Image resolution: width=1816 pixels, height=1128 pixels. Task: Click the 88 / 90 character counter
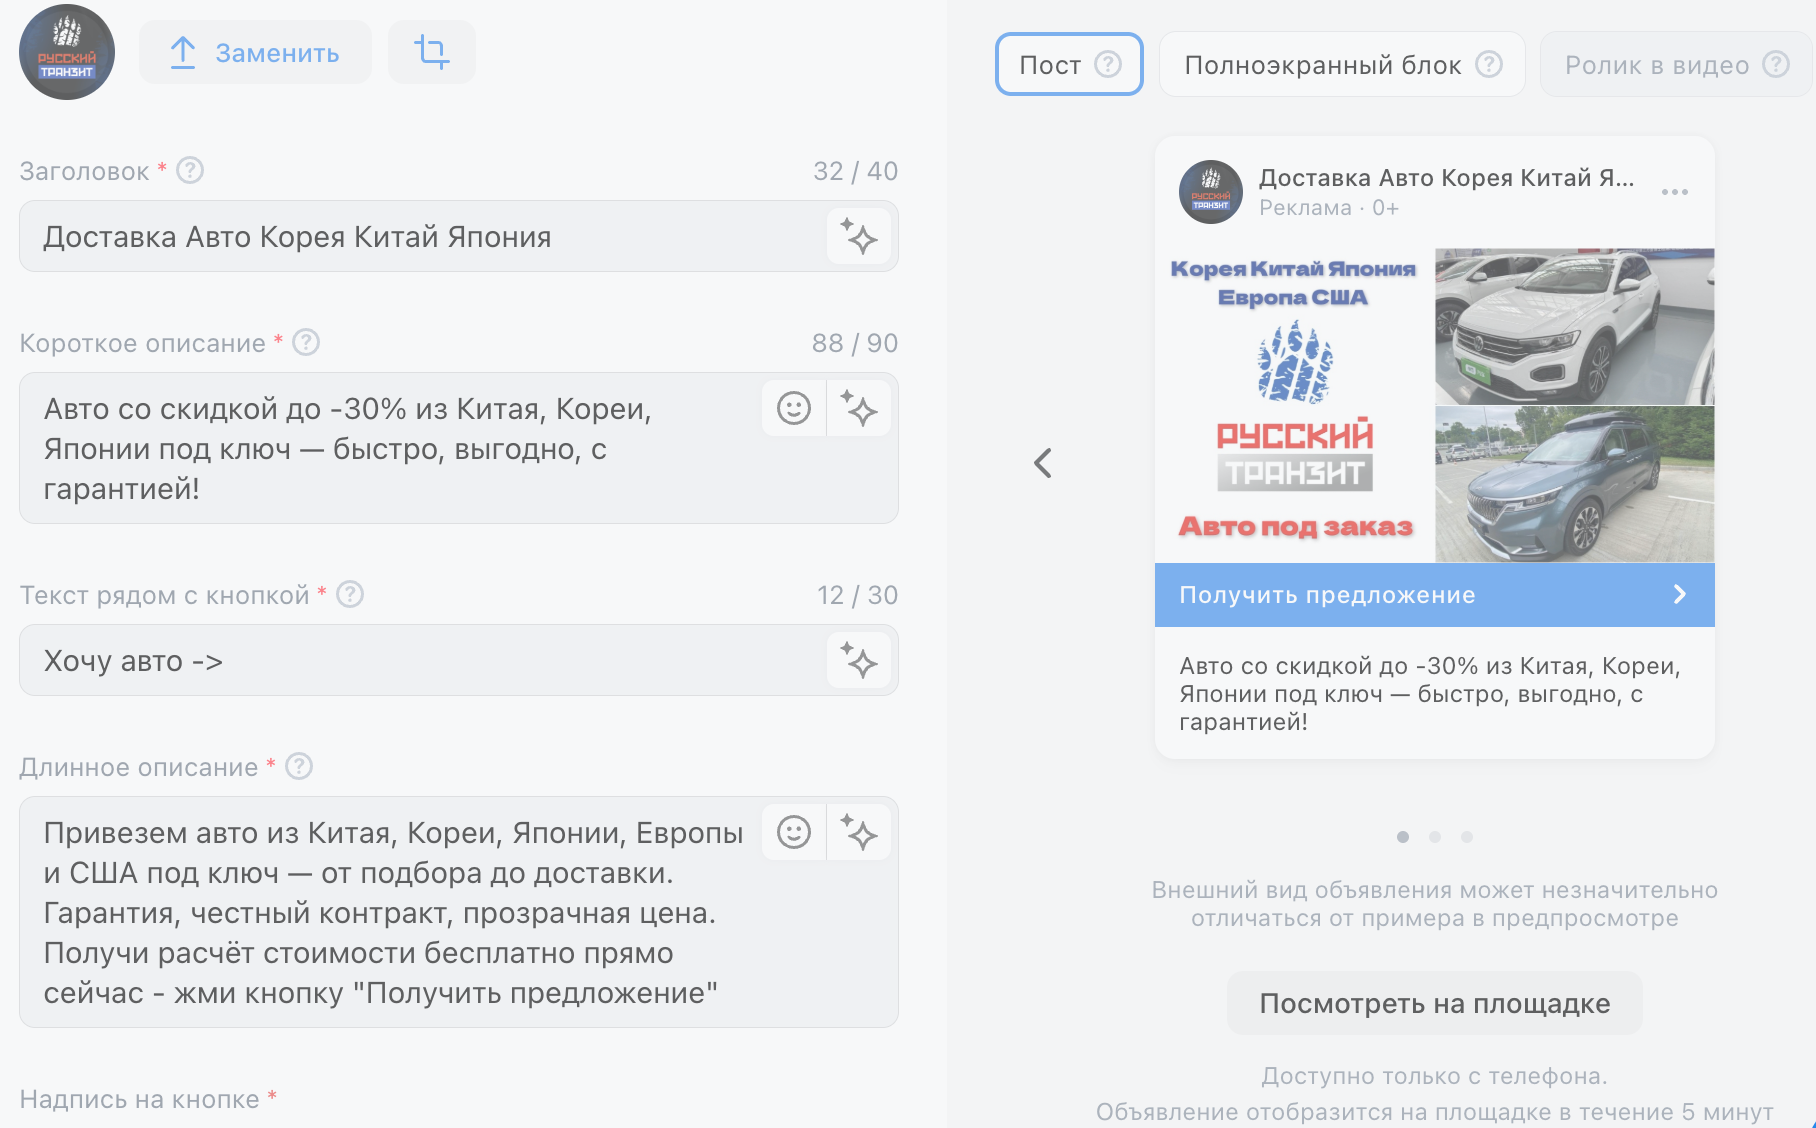[855, 343]
